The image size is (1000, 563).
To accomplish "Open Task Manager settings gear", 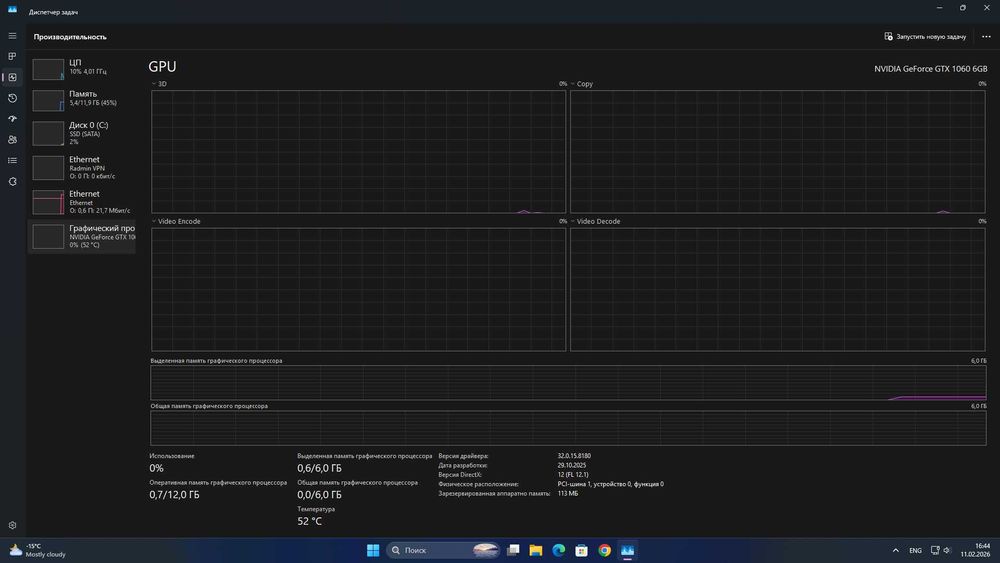I will [x=12, y=525].
